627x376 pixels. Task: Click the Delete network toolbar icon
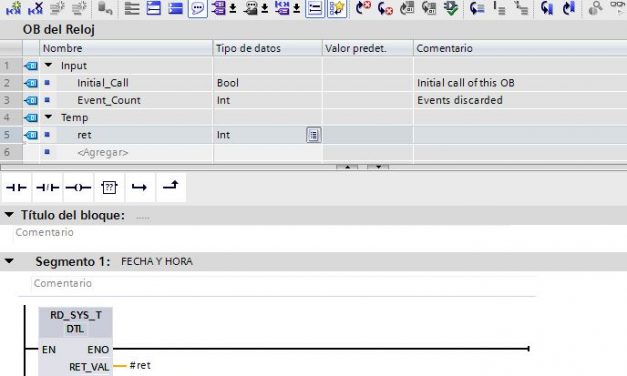pyautogui.click(x=35, y=8)
